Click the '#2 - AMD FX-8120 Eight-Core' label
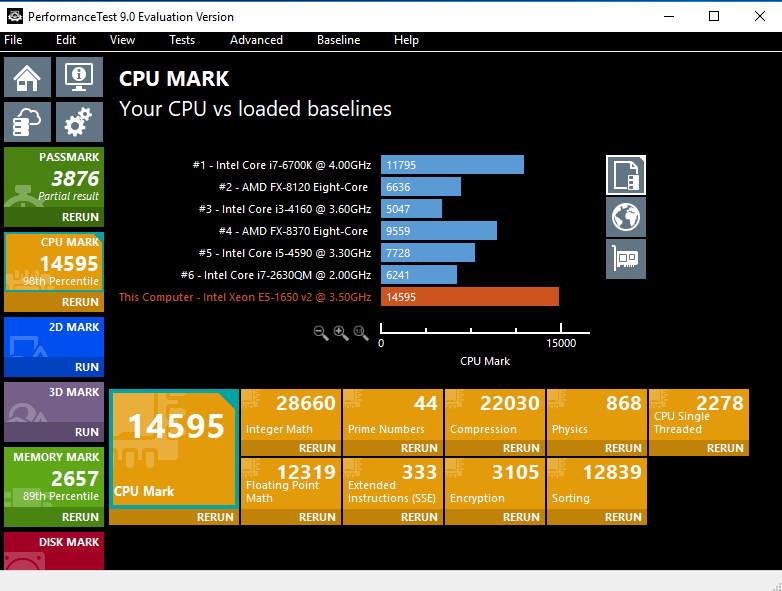Viewport: 782px width, 591px height. point(293,187)
